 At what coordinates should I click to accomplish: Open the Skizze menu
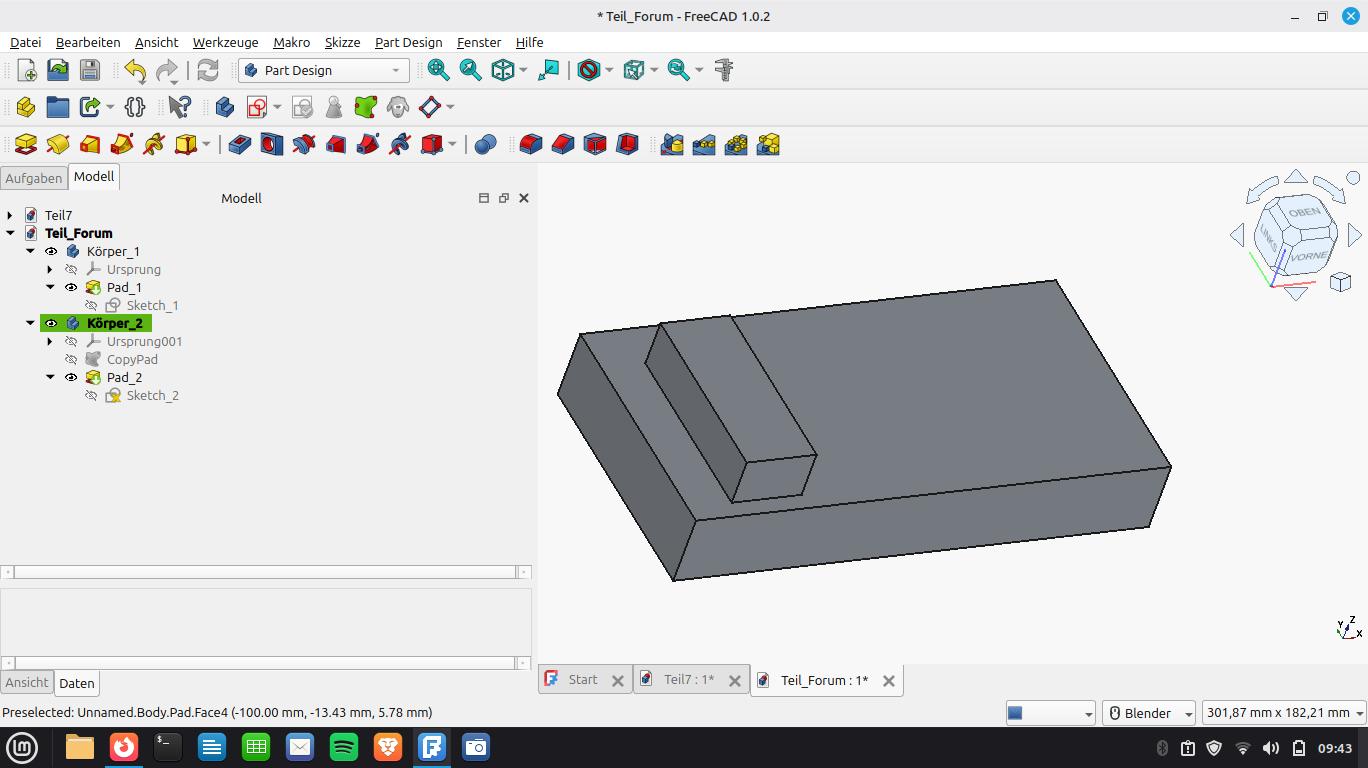[x=342, y=42]
